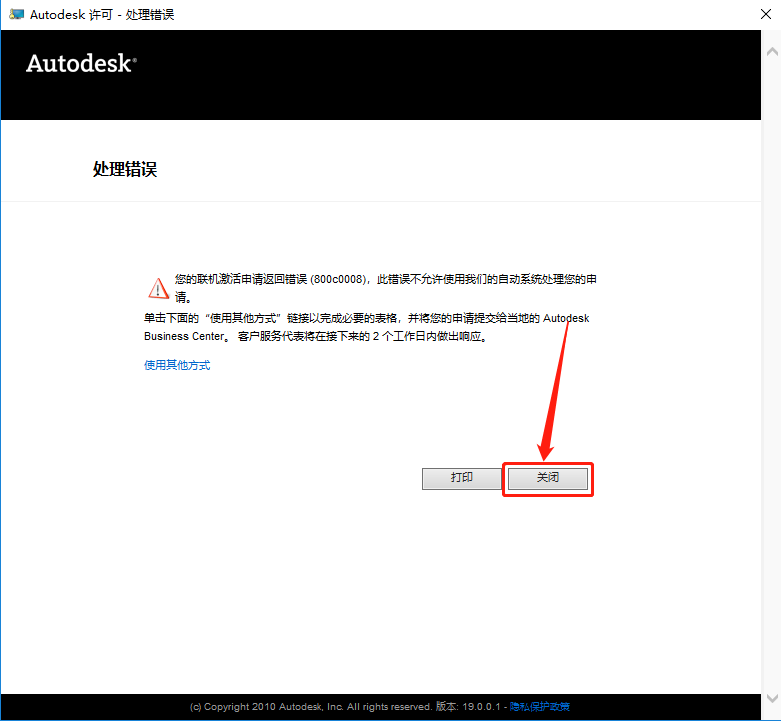Click the scrollbar up arrow
Screen dimensions: 781x721
click(772, 51)
